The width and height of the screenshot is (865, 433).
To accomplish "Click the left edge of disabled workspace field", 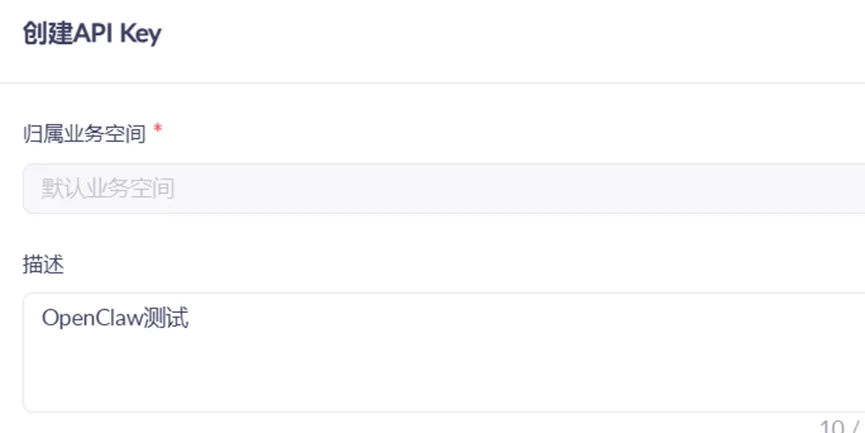I will 26,188.
